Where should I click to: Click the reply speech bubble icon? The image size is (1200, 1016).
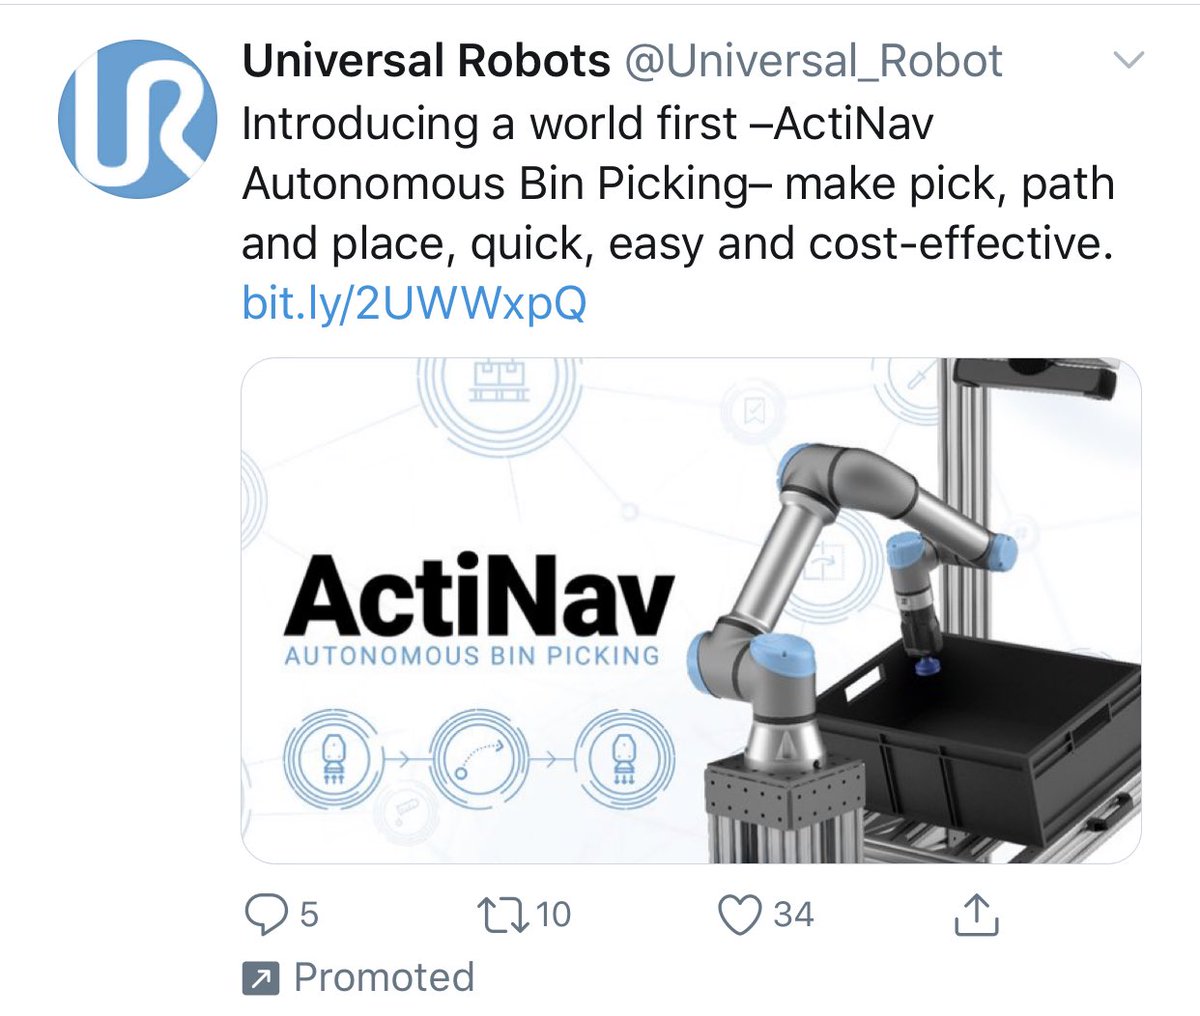click(266, 914)
